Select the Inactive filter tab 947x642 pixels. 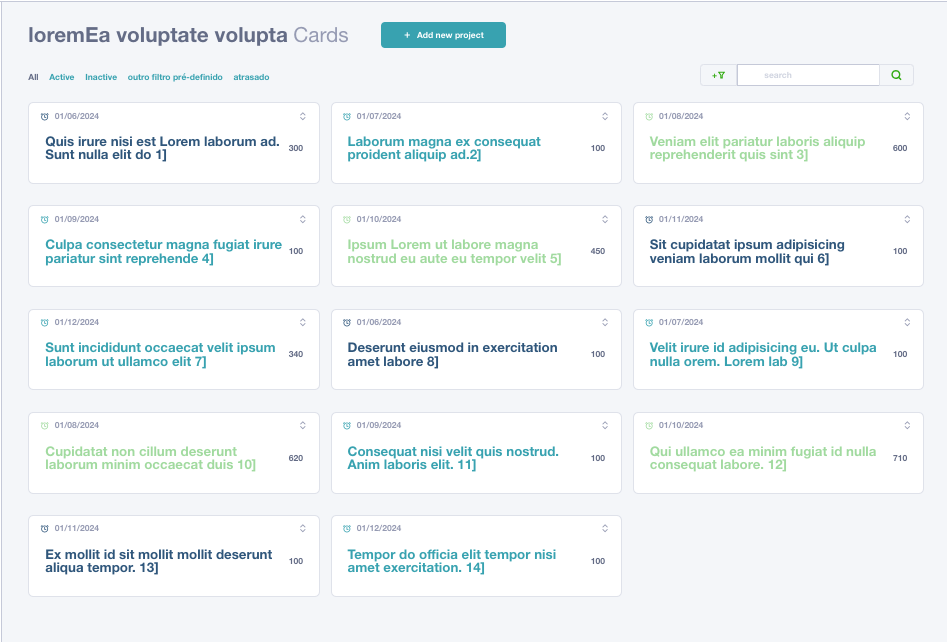click(101, 77)
